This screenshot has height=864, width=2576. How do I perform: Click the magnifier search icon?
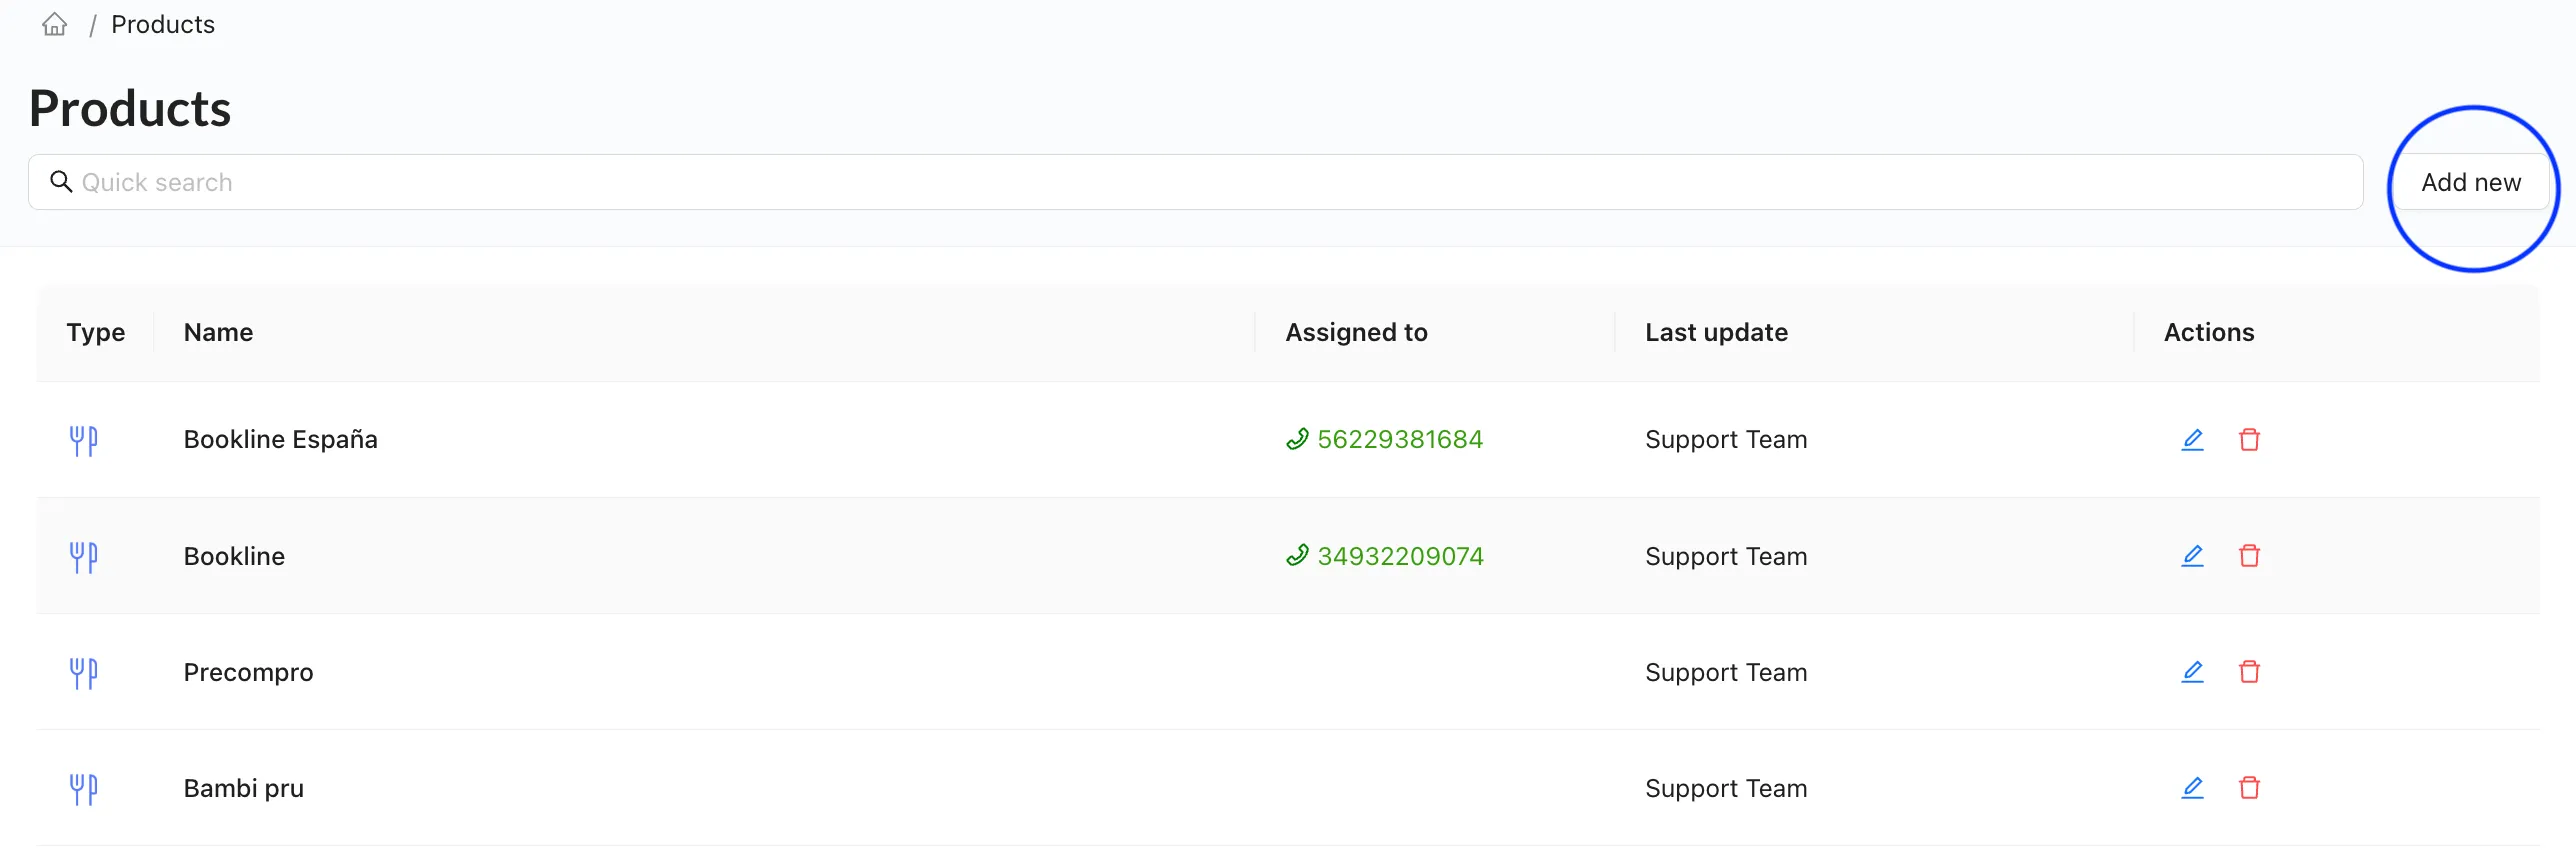click(61, 181)
